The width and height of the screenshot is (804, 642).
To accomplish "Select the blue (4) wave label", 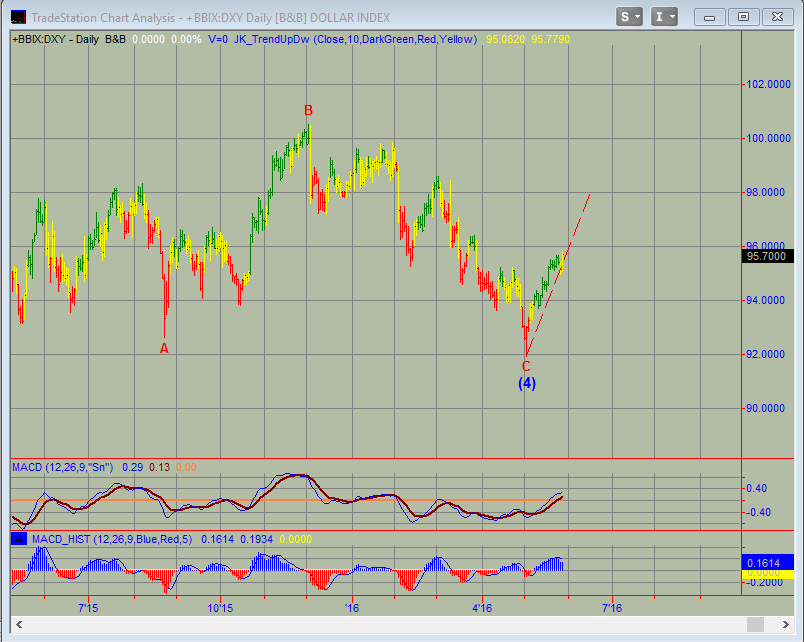I will point(527,384).
